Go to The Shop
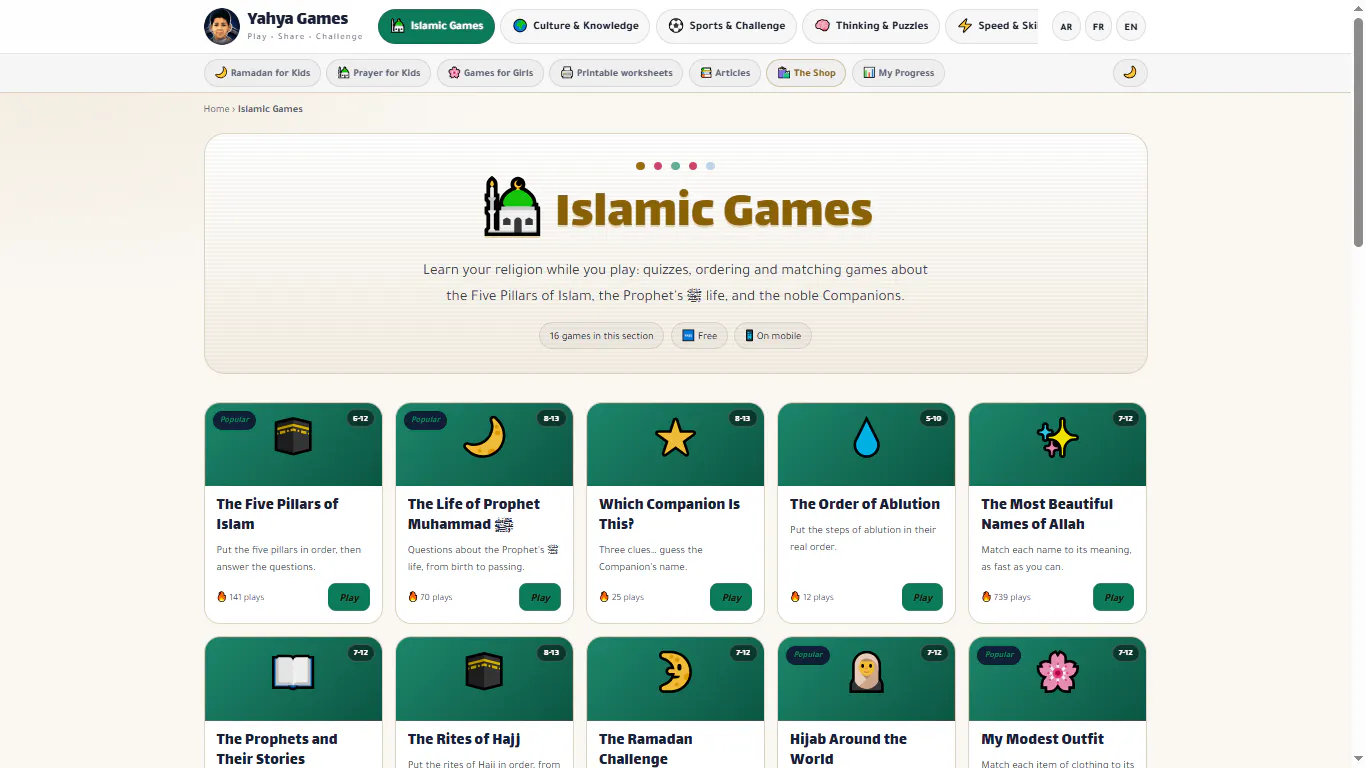 coord(806,73)
